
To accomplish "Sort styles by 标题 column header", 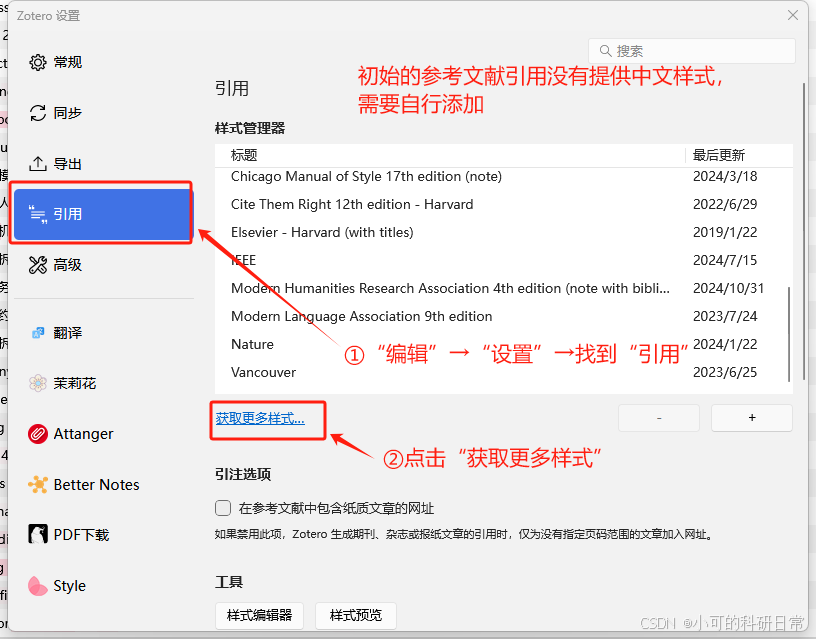I will [x=450, y=155].
